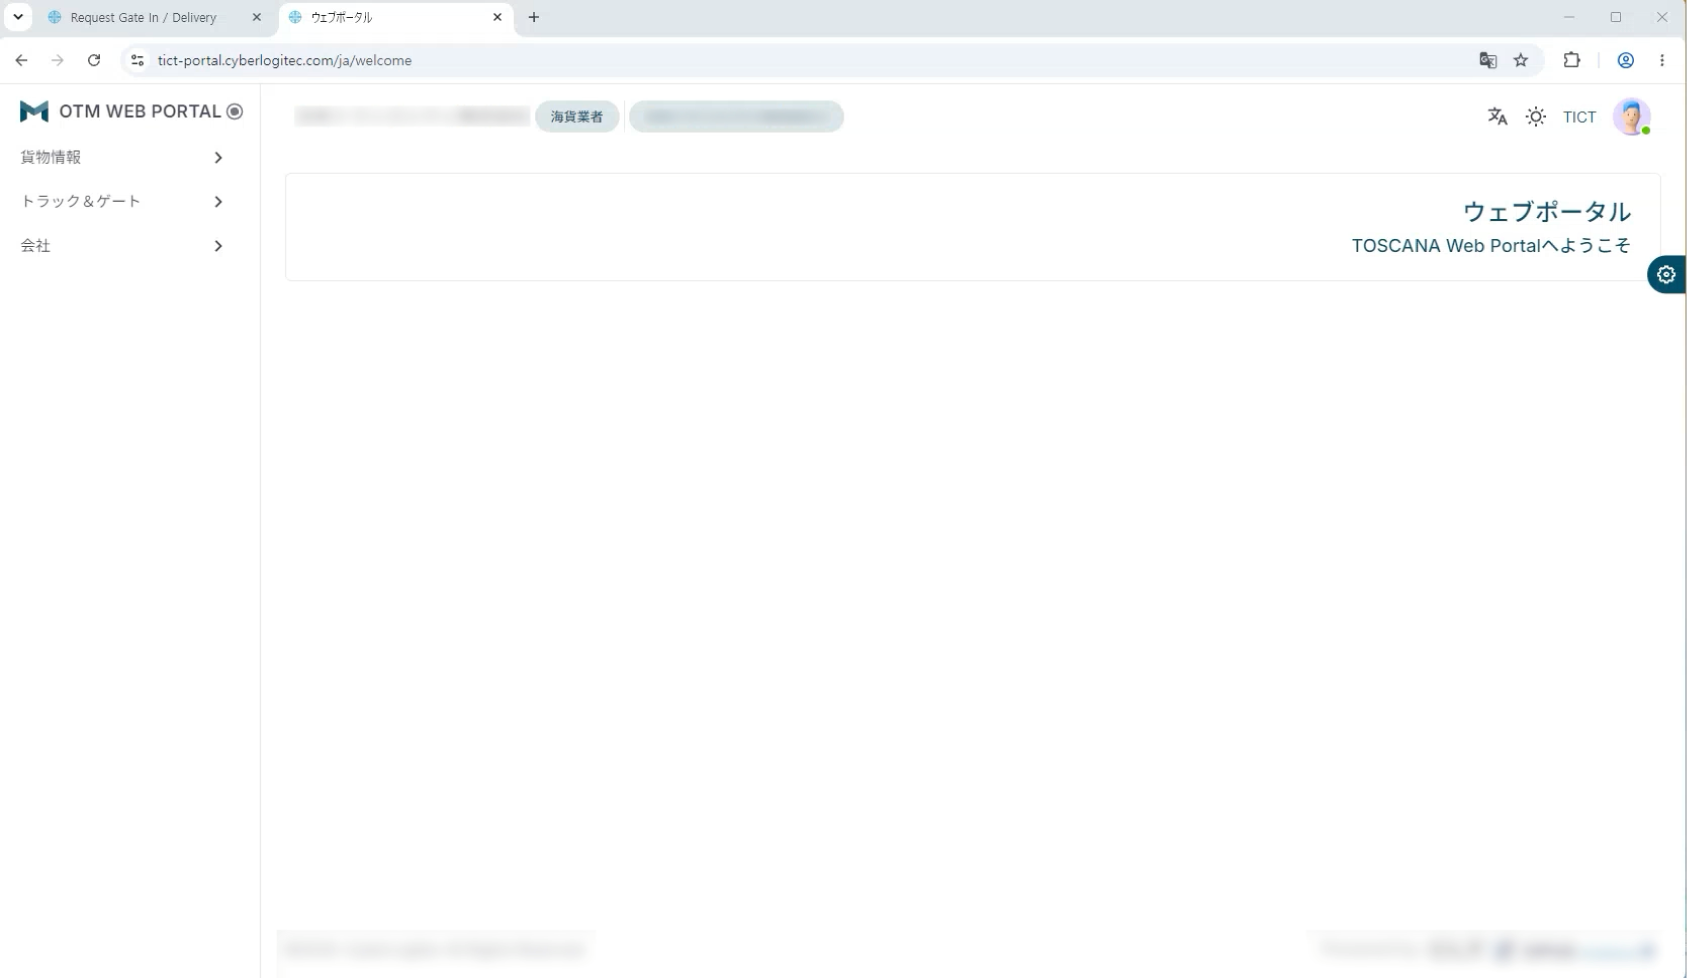The image size is (1687, 978).
Task: Click the TICT terminal label
Action: [x=1579, y=117]
